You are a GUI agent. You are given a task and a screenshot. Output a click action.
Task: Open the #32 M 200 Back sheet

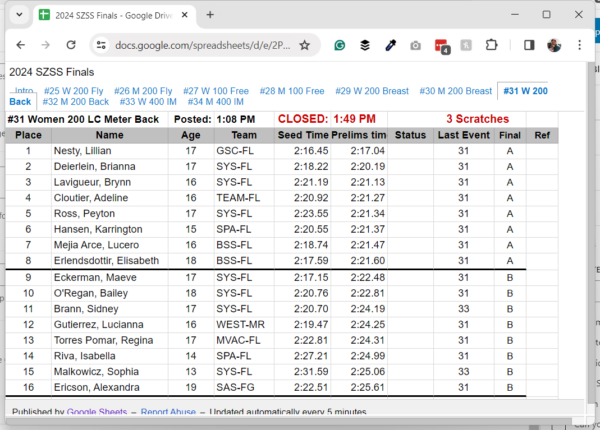click(76, 102)
